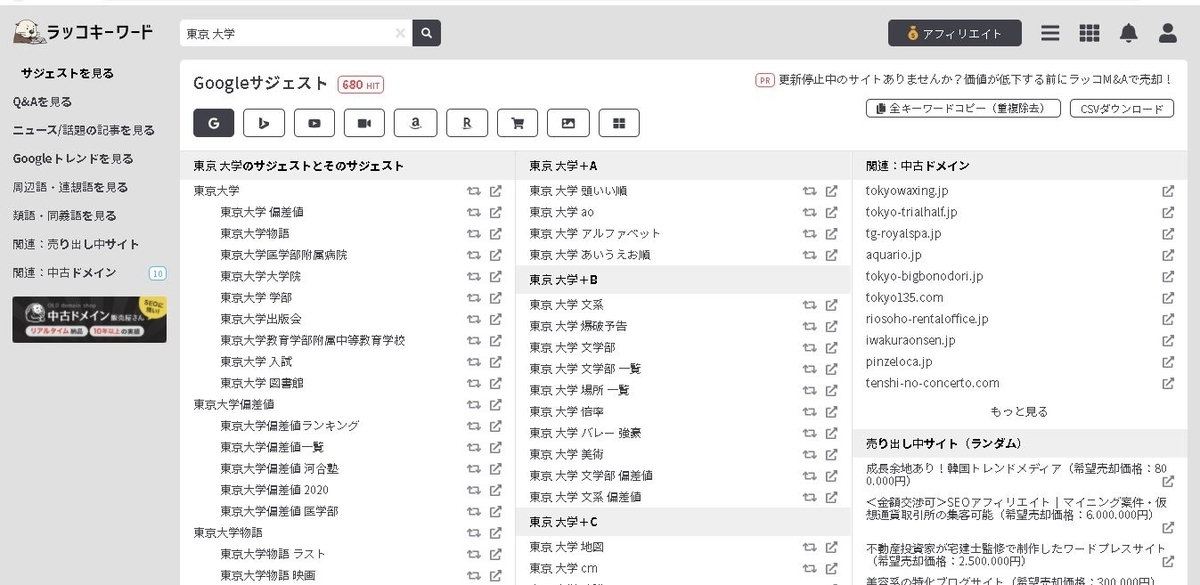Click the keyword 東京 大学 倍率
This screenshot has width=1200, height=585.
click(x=567, y=411)
